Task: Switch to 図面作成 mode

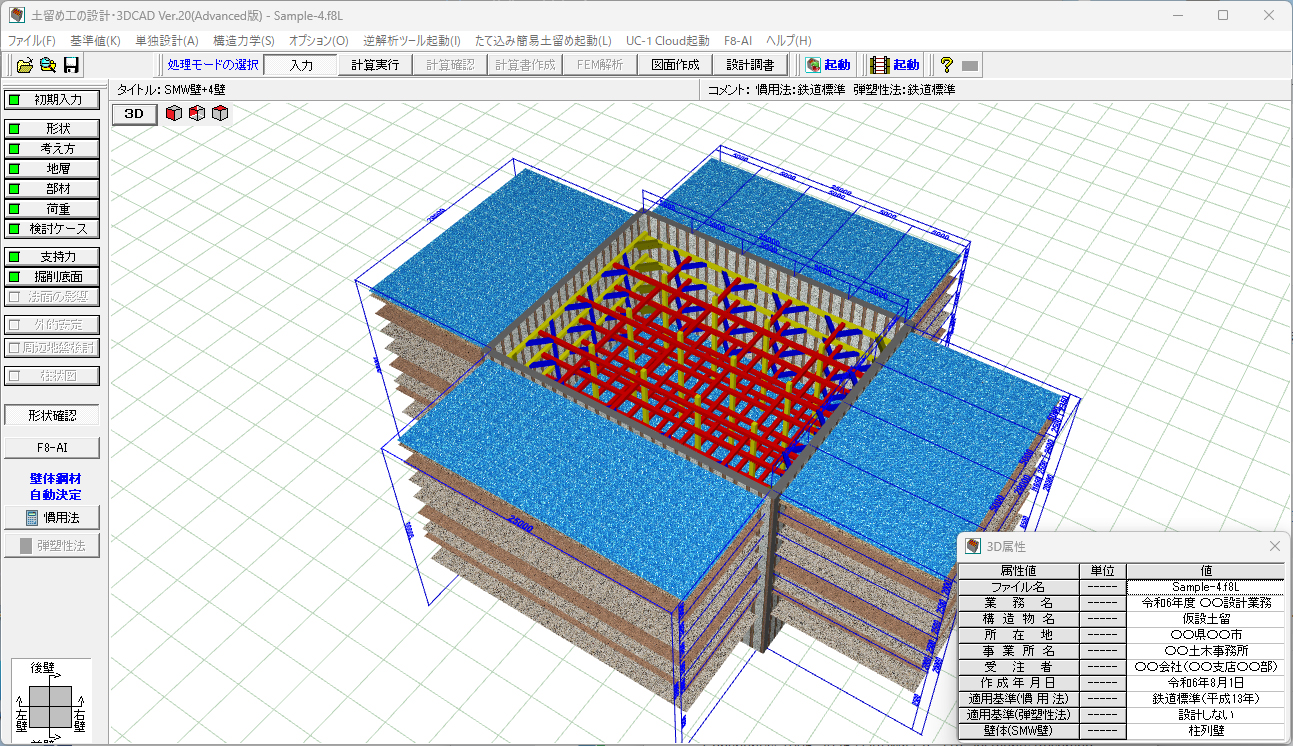Action: coord(675,65)
